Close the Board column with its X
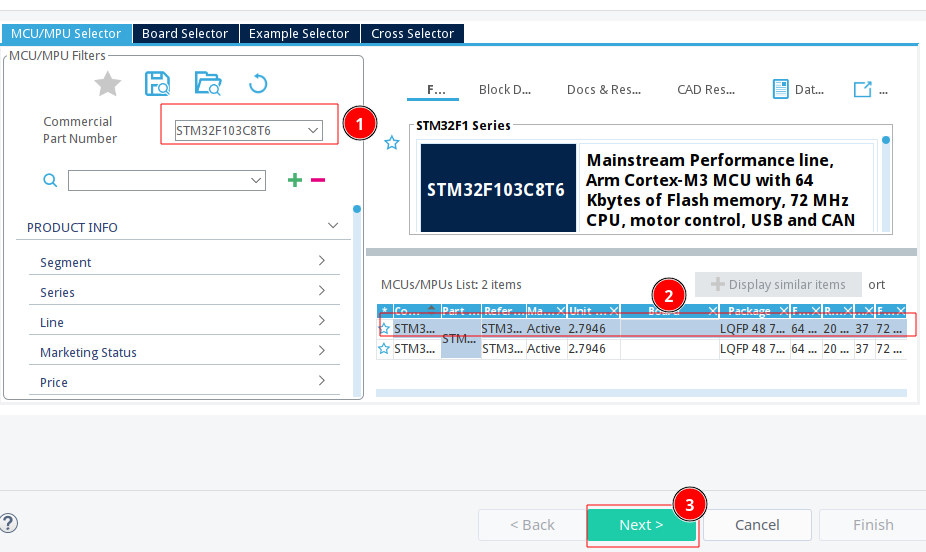926x552 pixels. click(x=713, y=311)
